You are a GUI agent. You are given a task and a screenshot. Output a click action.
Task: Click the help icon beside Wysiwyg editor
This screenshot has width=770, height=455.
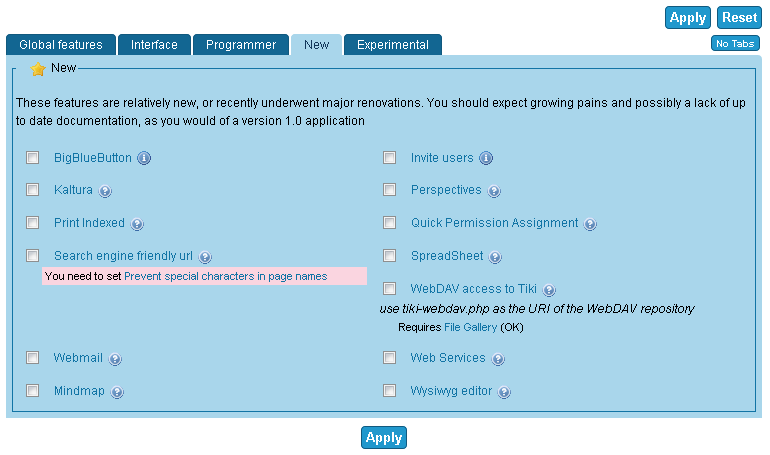click(504, 392)
